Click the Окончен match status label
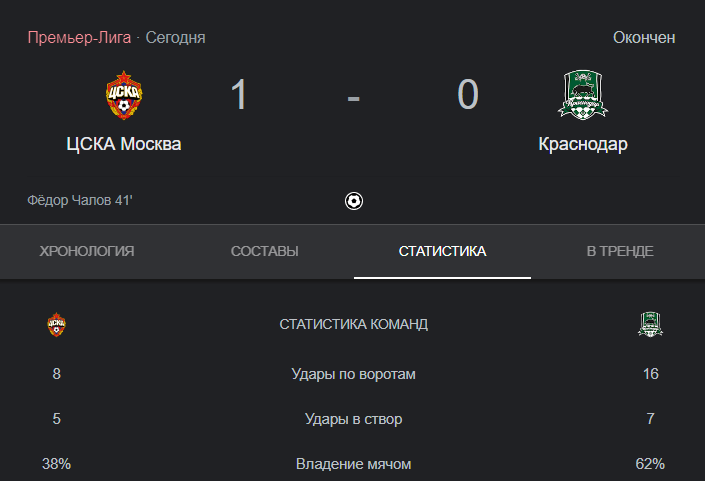Viewport: 705px width, 481px height. [644, 37]
